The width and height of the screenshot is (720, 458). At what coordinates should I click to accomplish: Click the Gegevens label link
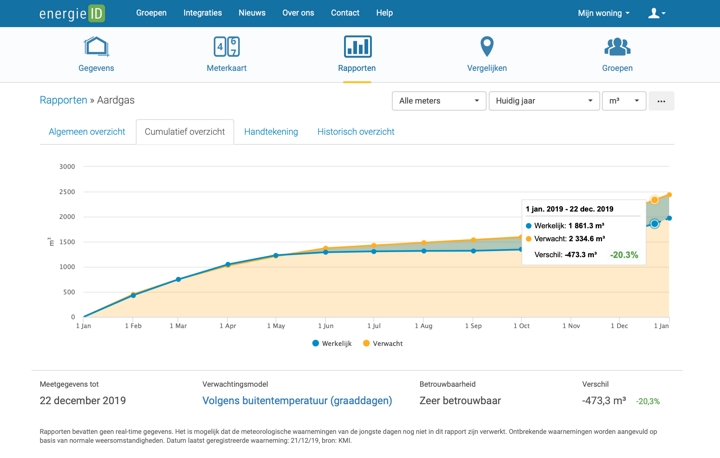(96, 68)
